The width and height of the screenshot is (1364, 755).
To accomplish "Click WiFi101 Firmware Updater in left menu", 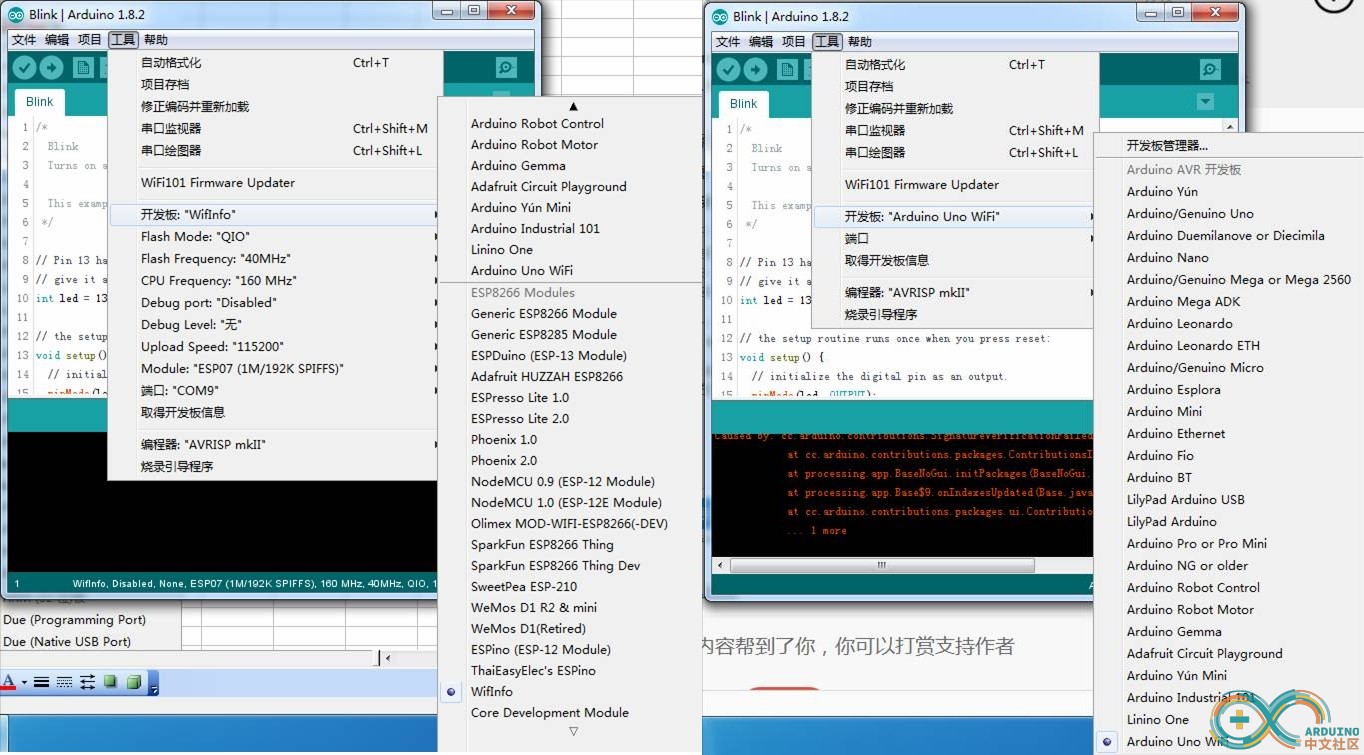I will (218, 183).
